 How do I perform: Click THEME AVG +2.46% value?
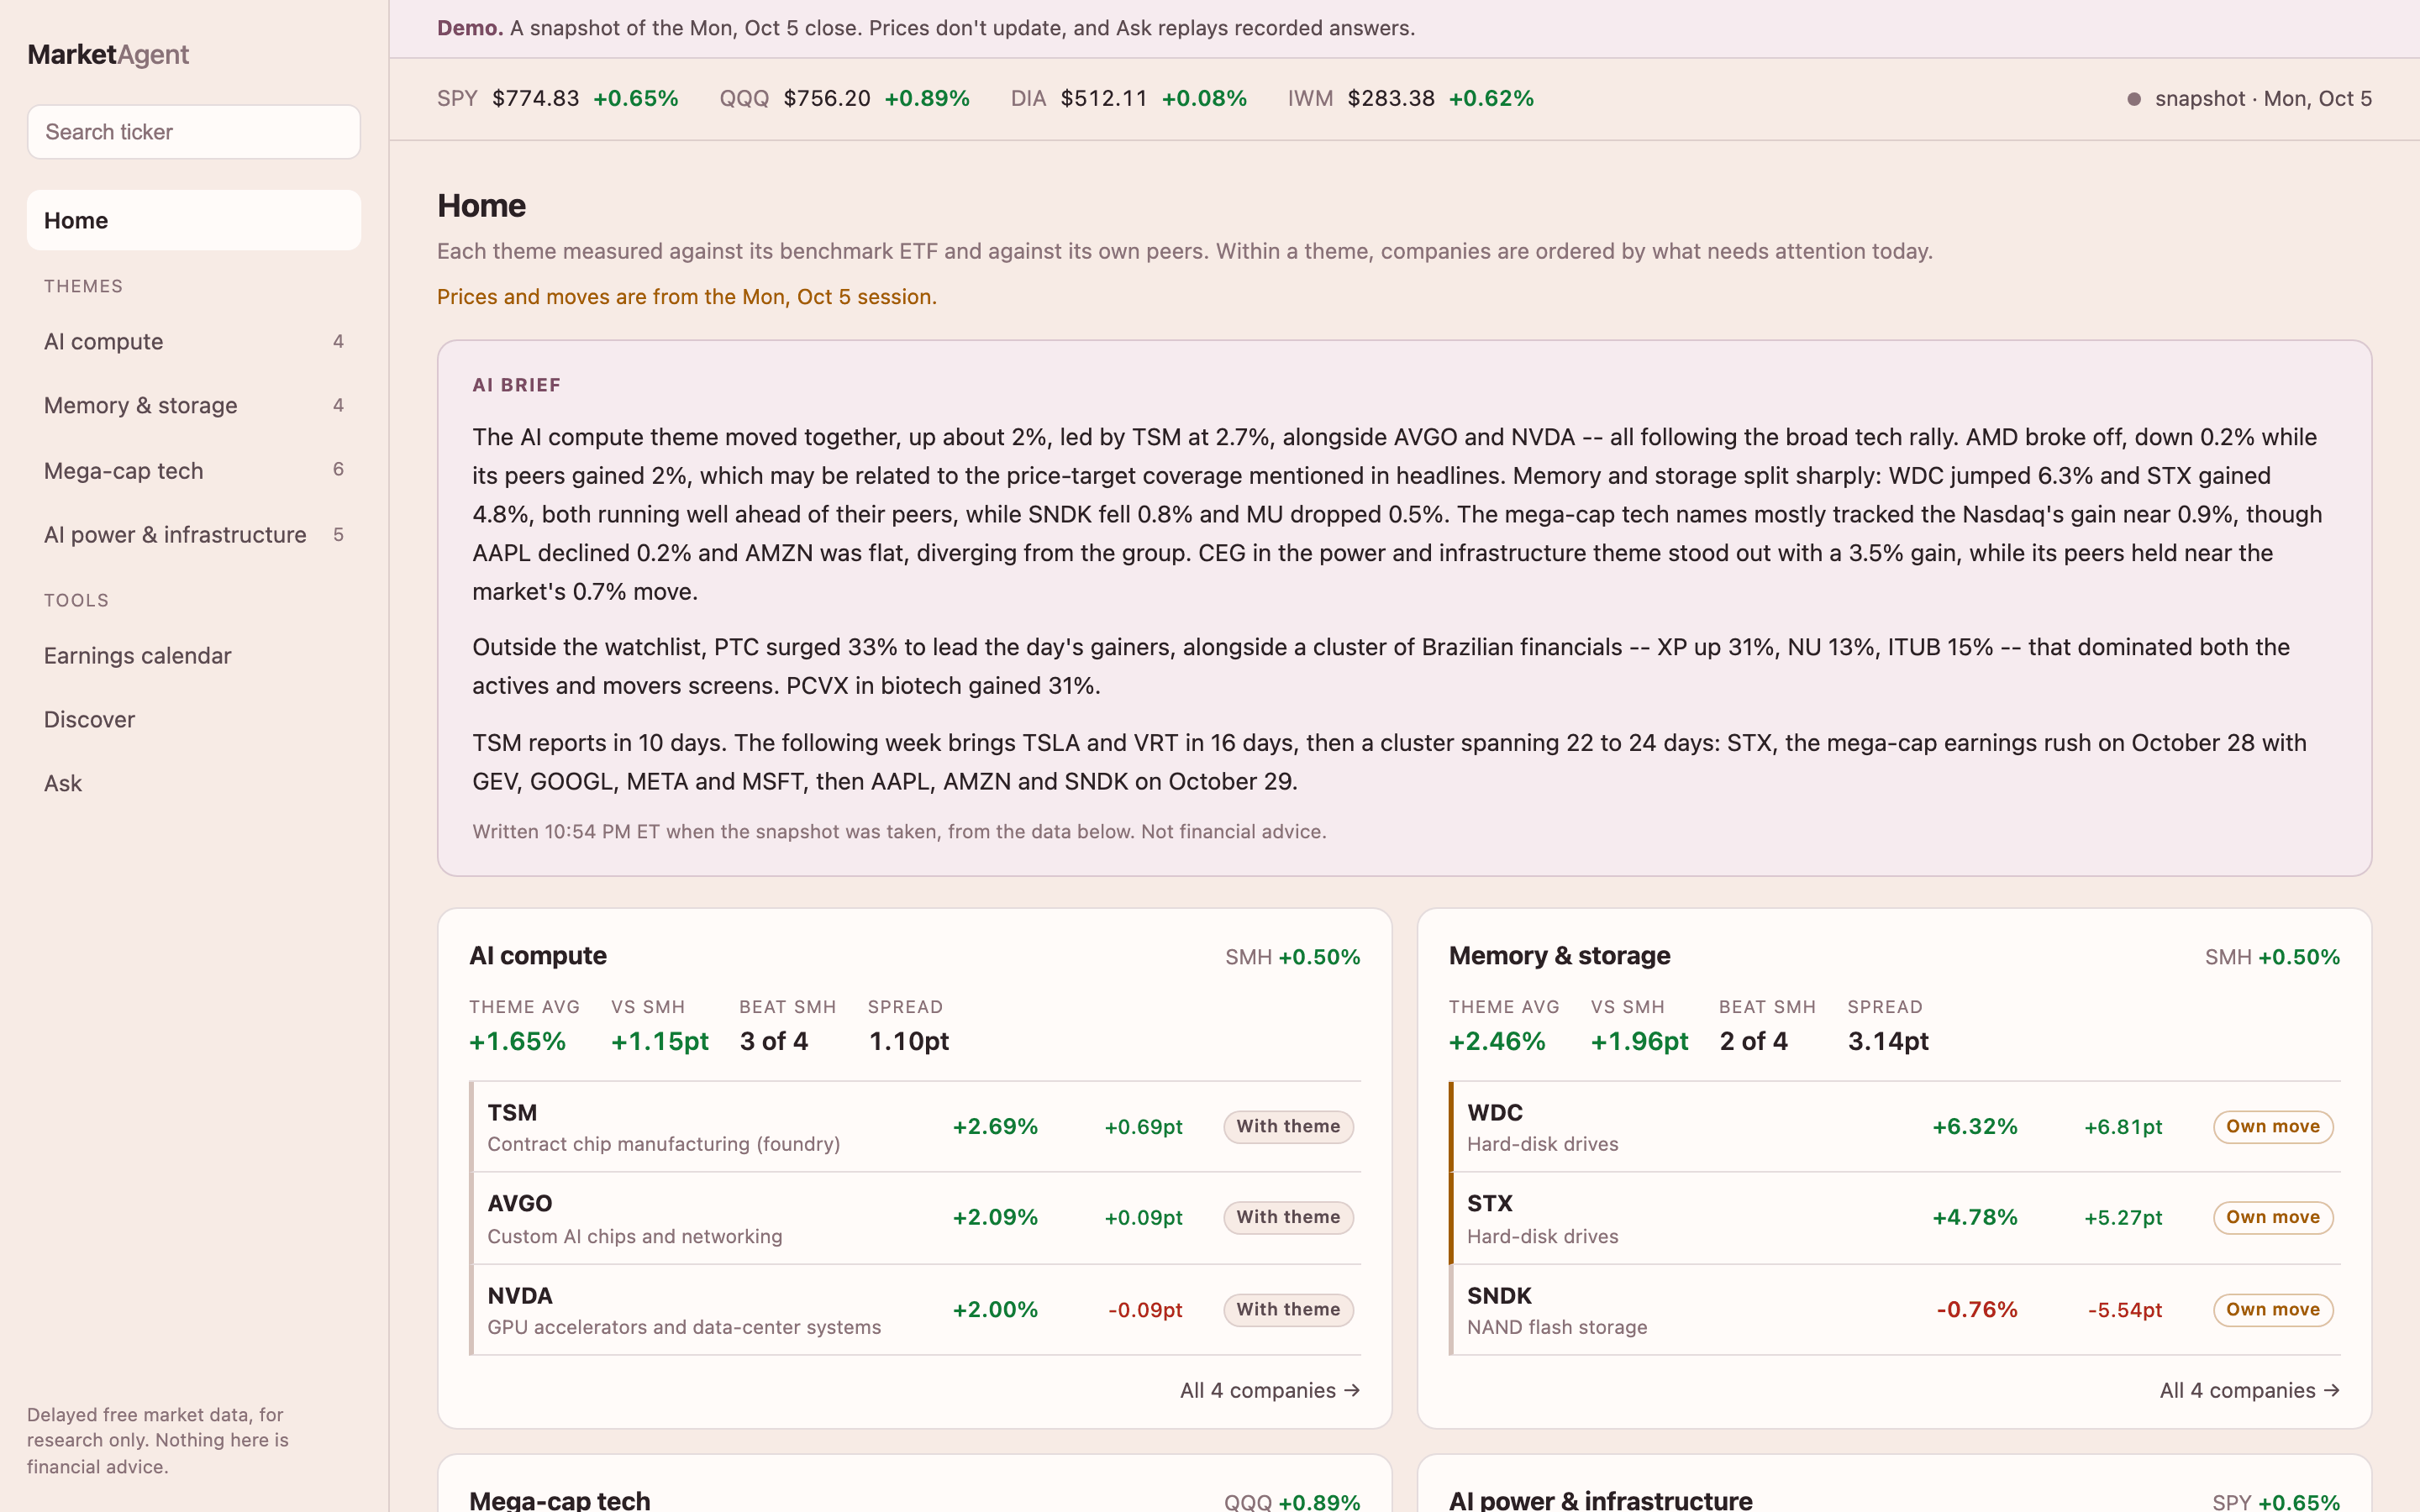[1498, 1042]
